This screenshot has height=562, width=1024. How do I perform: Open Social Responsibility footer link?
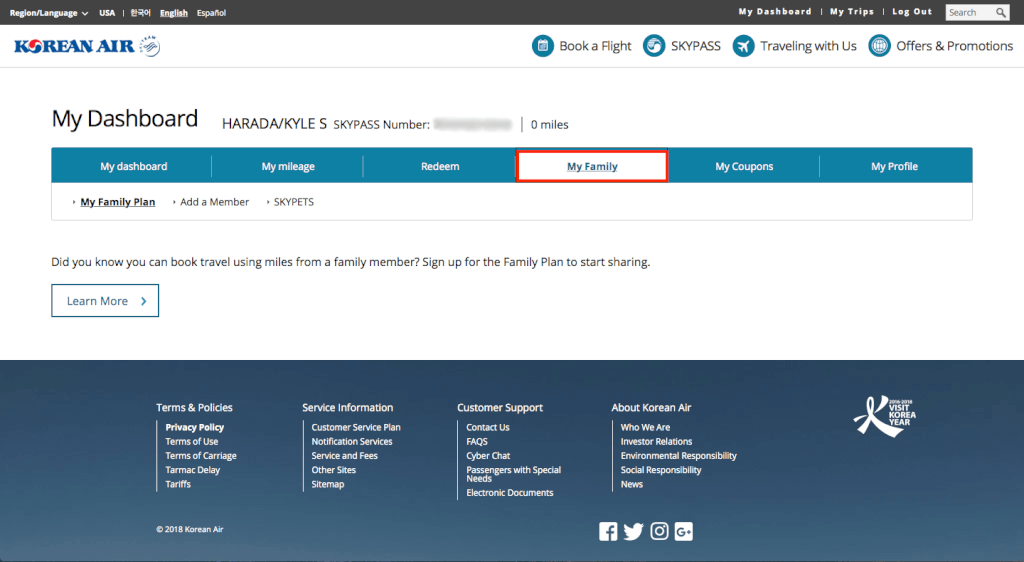[x=661, y=469]
